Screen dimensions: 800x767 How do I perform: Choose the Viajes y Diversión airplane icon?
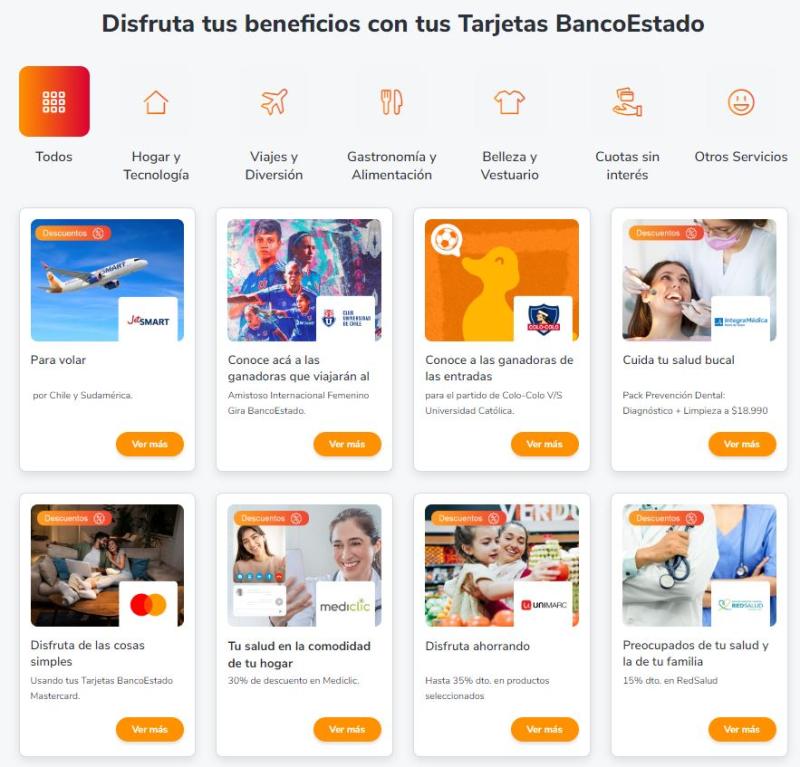[274, 102]
